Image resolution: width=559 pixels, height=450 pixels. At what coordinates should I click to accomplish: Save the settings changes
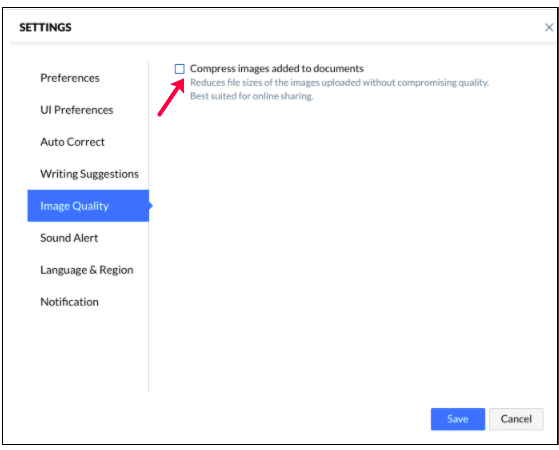458,419
